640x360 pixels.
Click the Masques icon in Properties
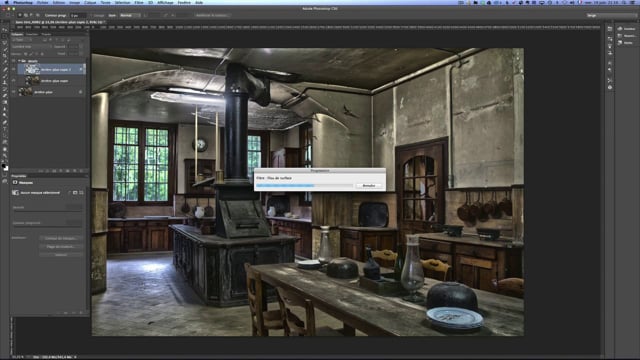15,182
